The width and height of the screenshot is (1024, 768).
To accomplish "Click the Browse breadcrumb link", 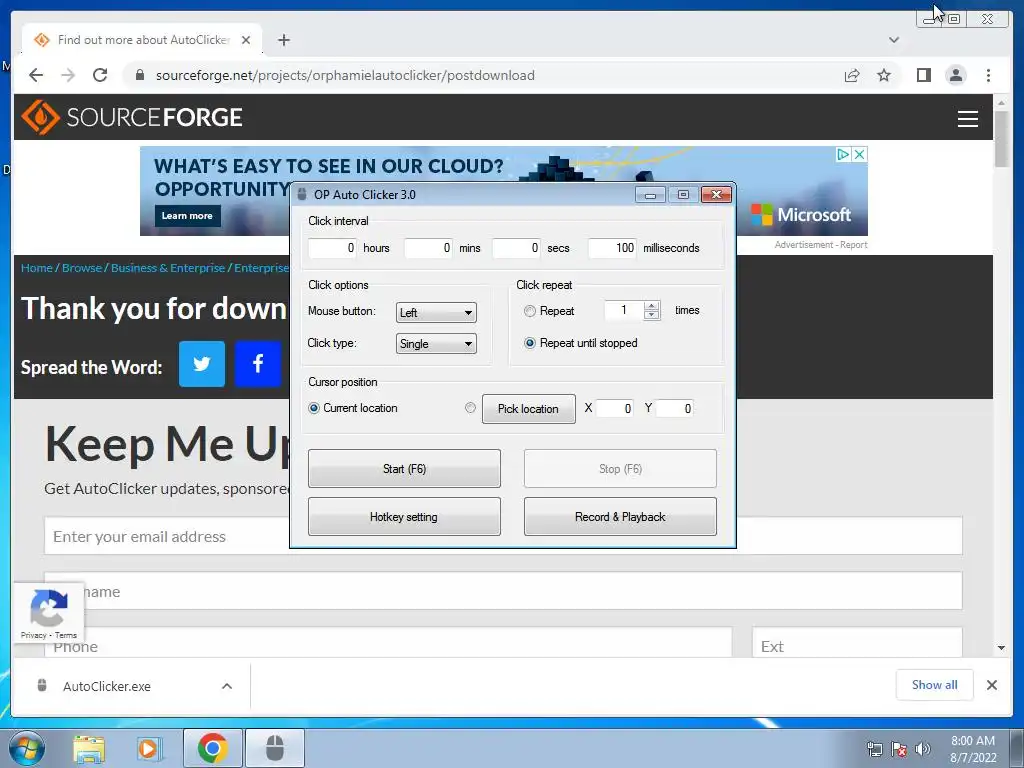I will (x=82, y=268).
